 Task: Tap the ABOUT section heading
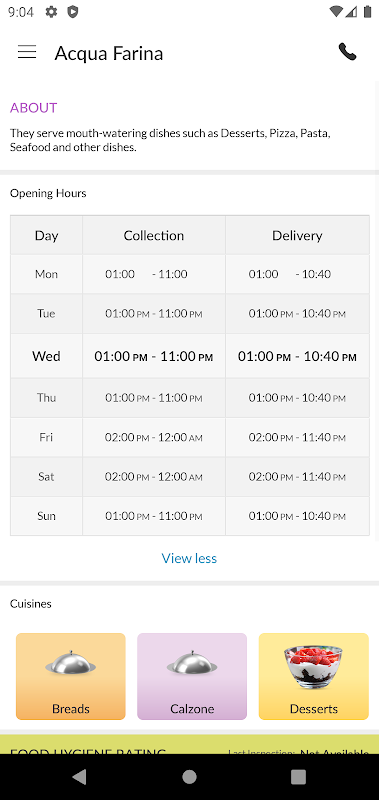pos(34,108)
